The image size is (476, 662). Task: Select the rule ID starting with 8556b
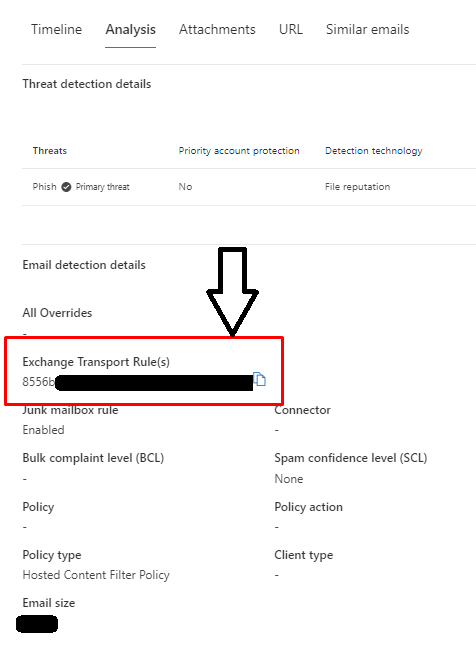(137, 382)
